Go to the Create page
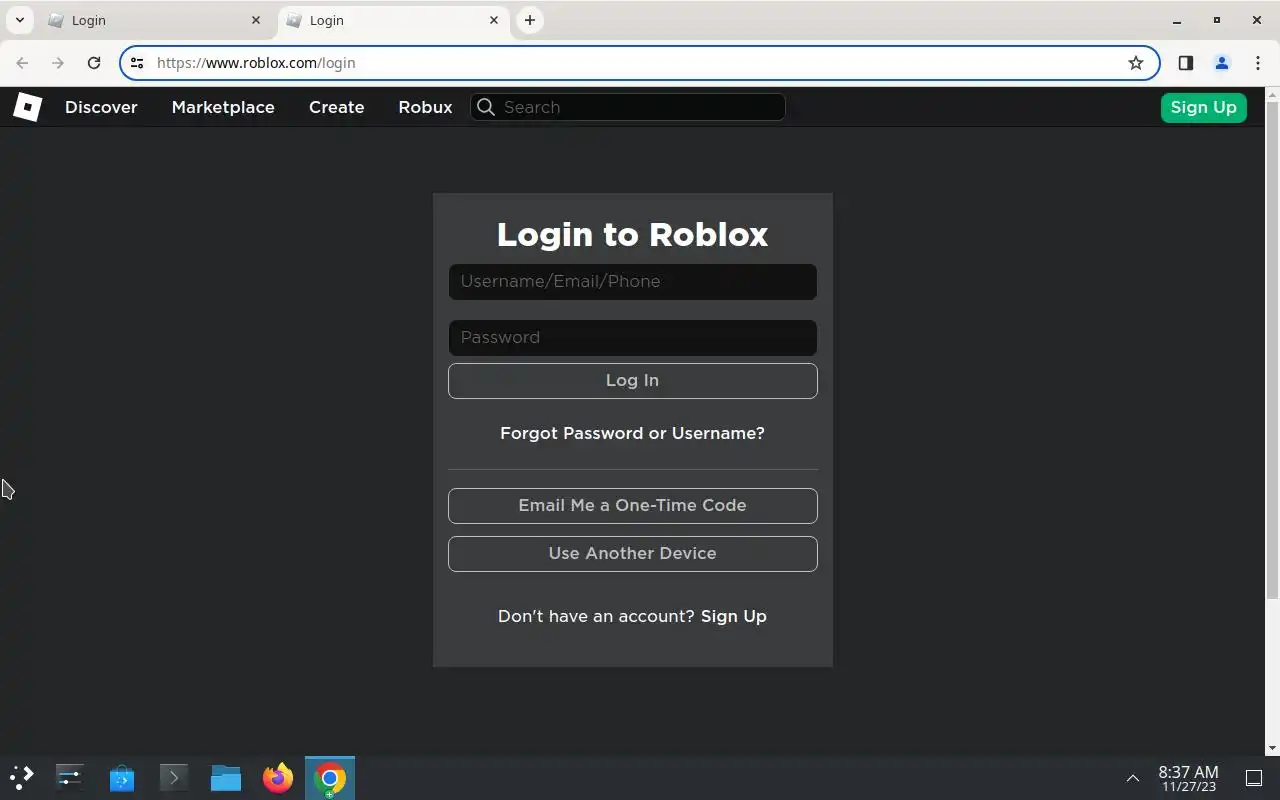The height and width of the screenshot is (800, 1280). (x=336, y=107)
